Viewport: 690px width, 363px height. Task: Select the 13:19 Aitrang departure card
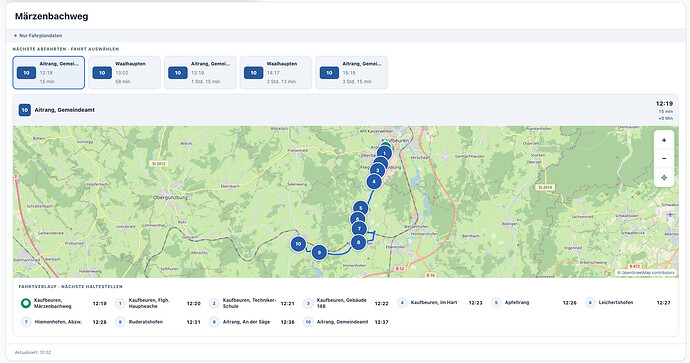tap(200, 73)
